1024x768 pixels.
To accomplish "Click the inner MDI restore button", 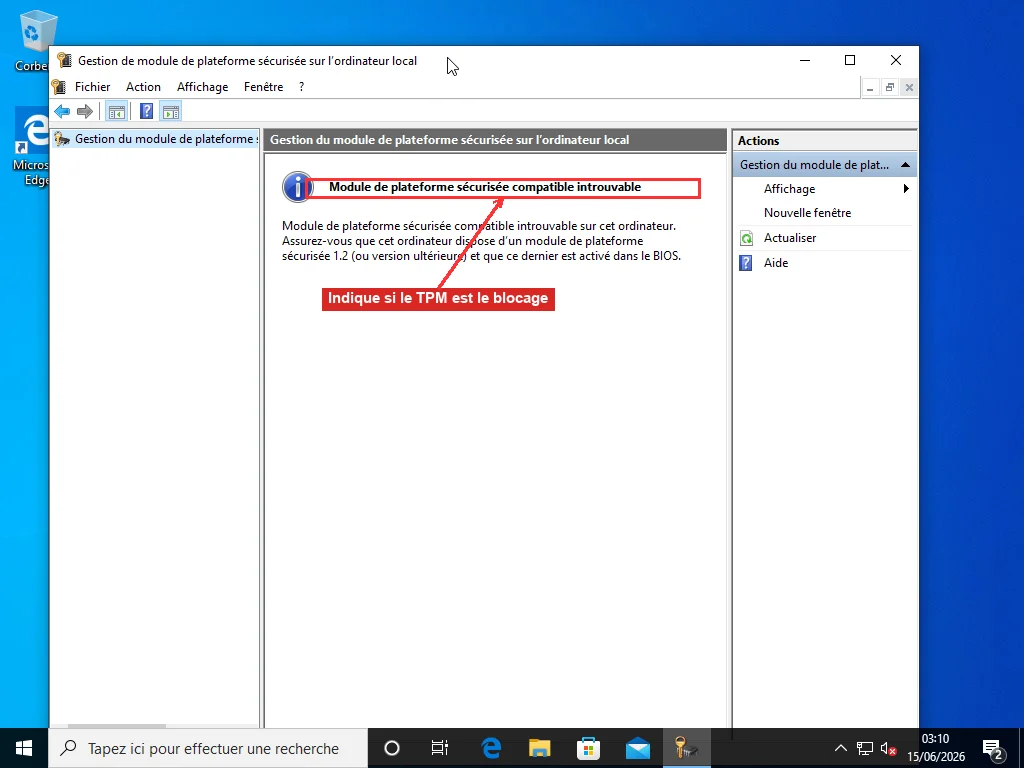I will [889, 87].
